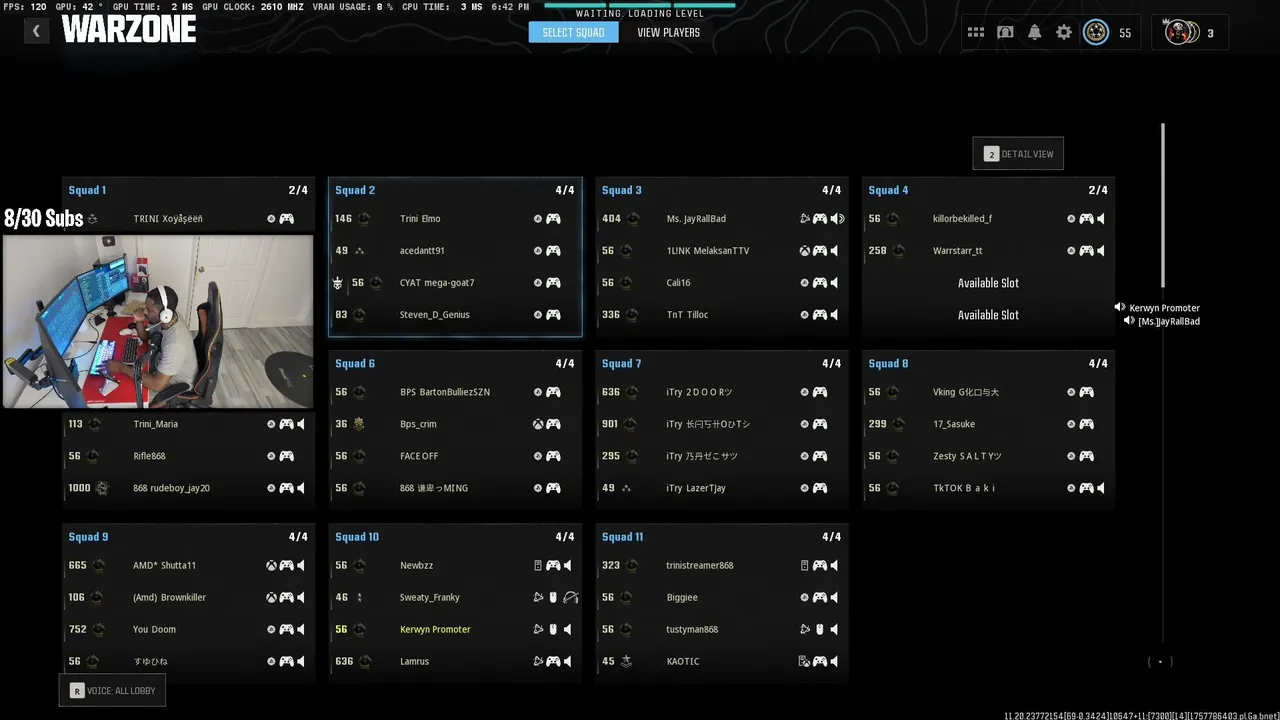The image size is (1280, 720).
Task: Mute 1L!NK MelaksanTTV speaker icon
Action: pyautogui.click(x=835, y=251)
